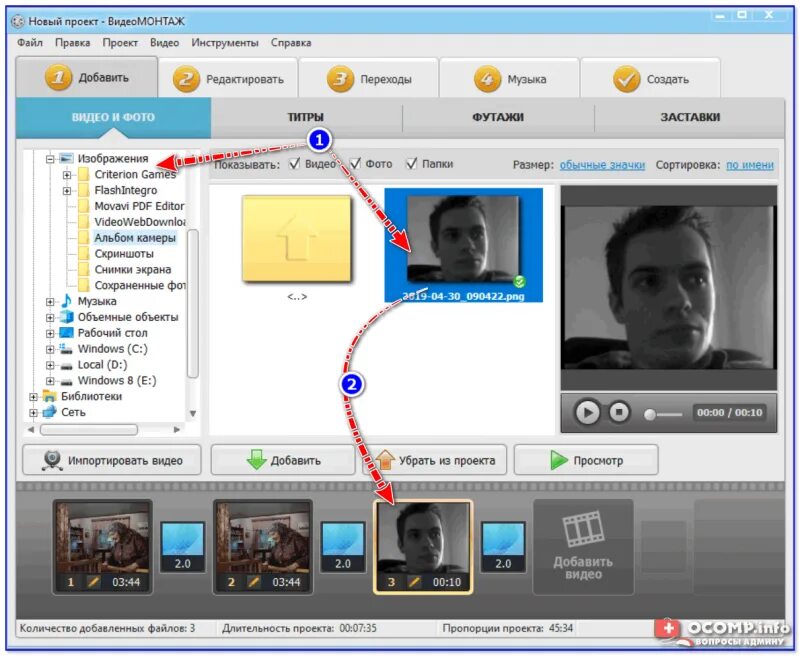
Task: Select timeline clip 3
Action: coord(423,547)
